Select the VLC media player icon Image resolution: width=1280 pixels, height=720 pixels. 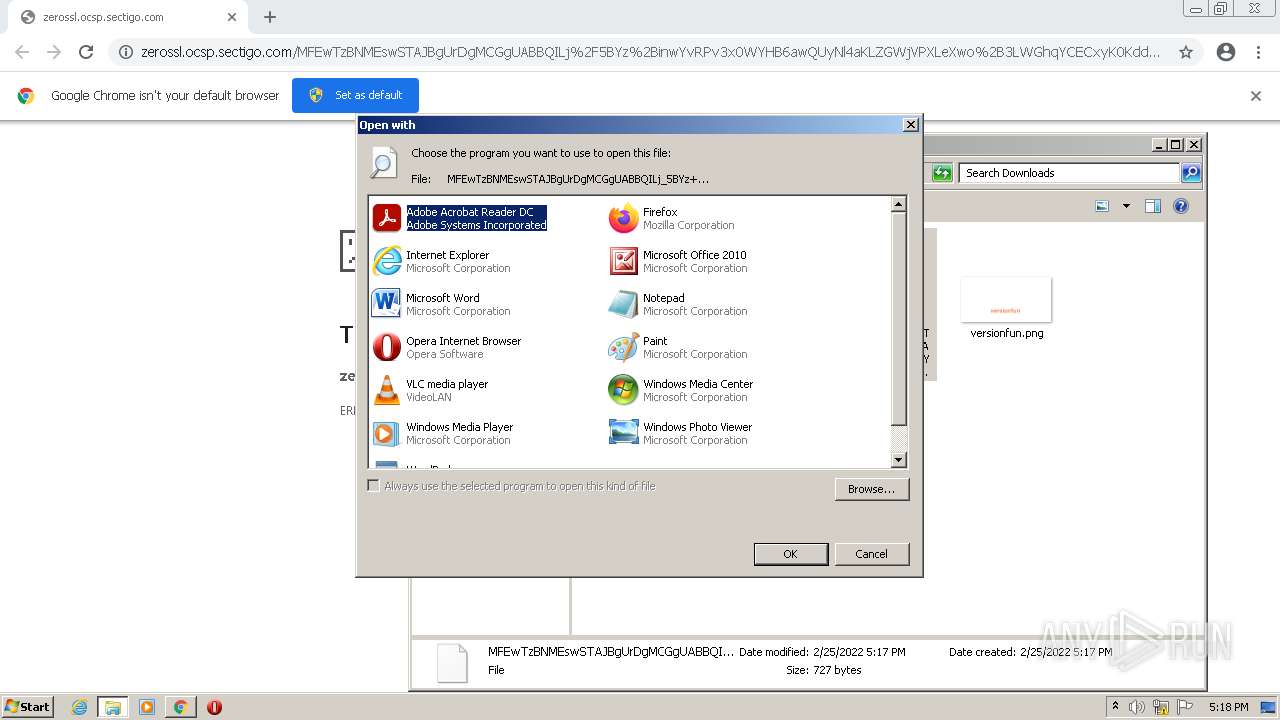point(387,390)
